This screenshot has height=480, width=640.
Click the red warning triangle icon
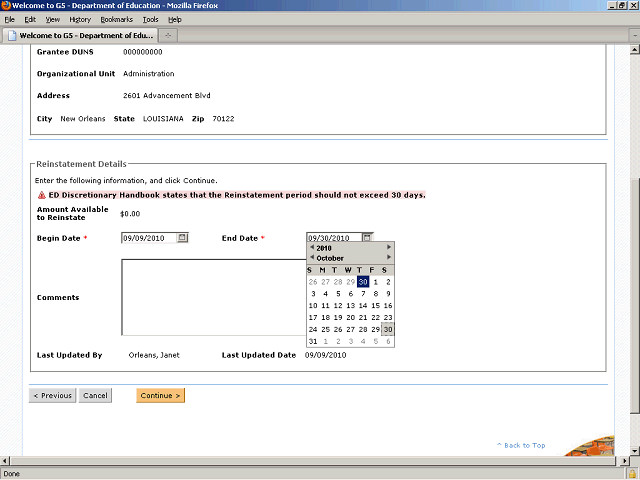42,196
